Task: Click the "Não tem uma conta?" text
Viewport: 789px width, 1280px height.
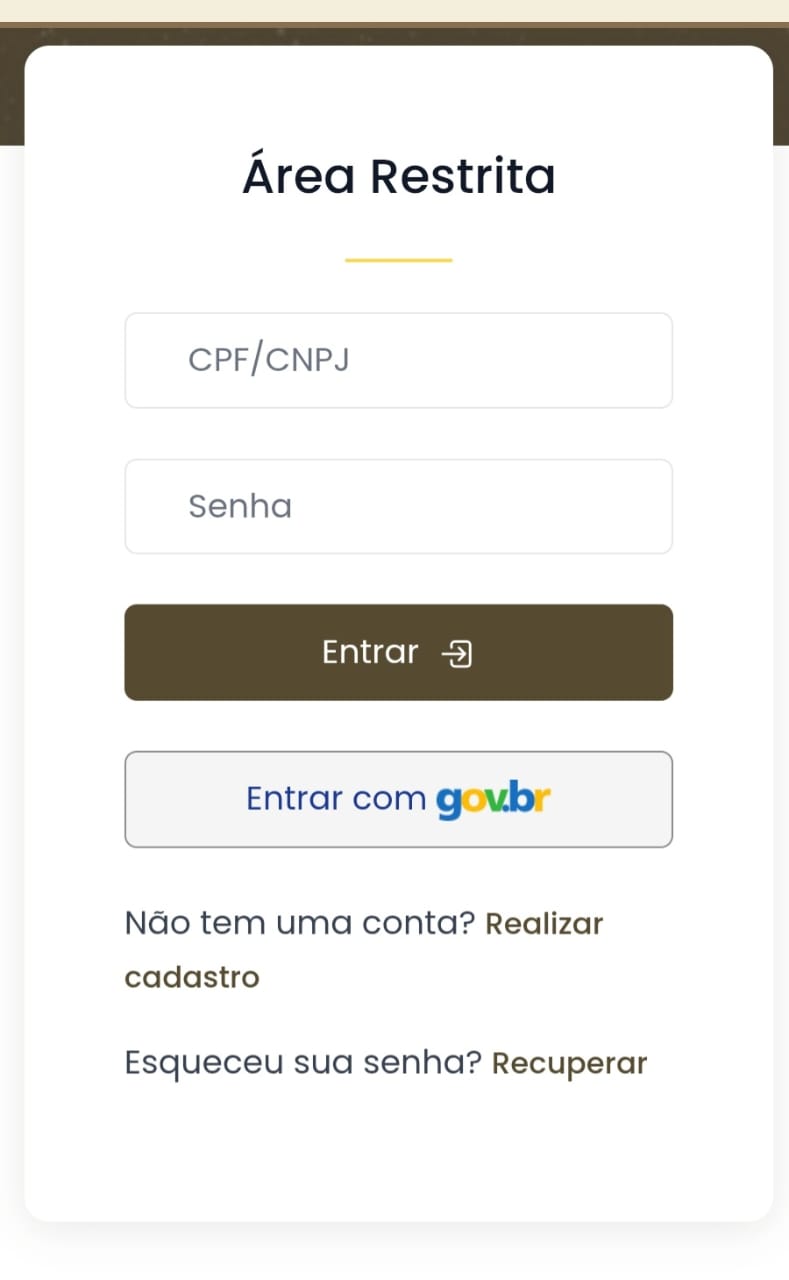Action: coord(299,923)
